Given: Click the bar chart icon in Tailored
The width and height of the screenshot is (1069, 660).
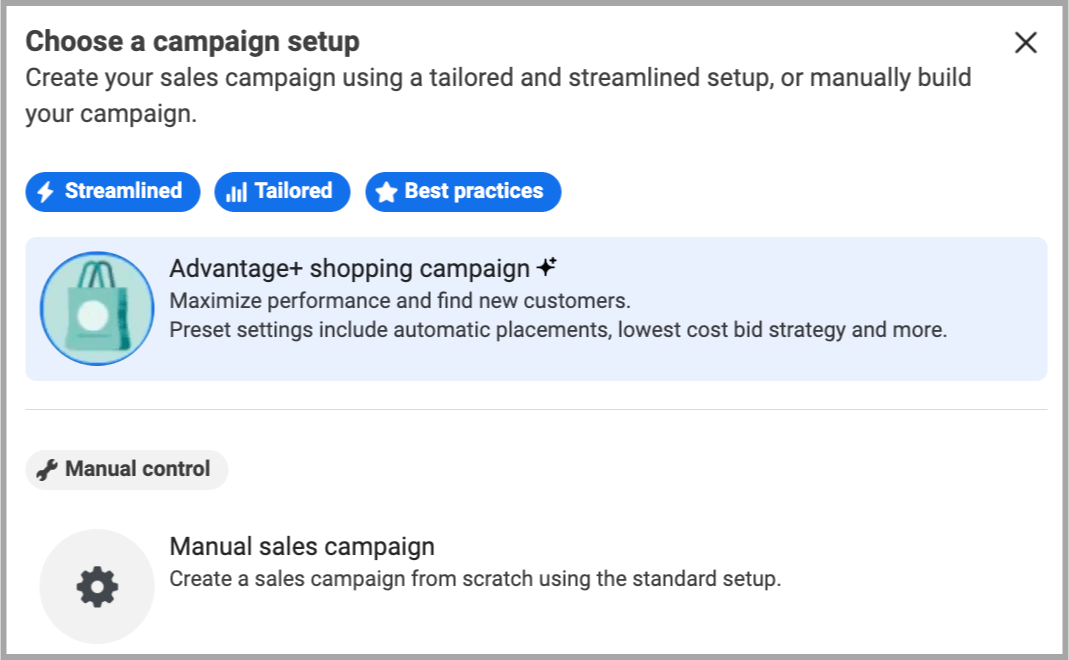Looking at the screenshot, I should click(236, 192).
